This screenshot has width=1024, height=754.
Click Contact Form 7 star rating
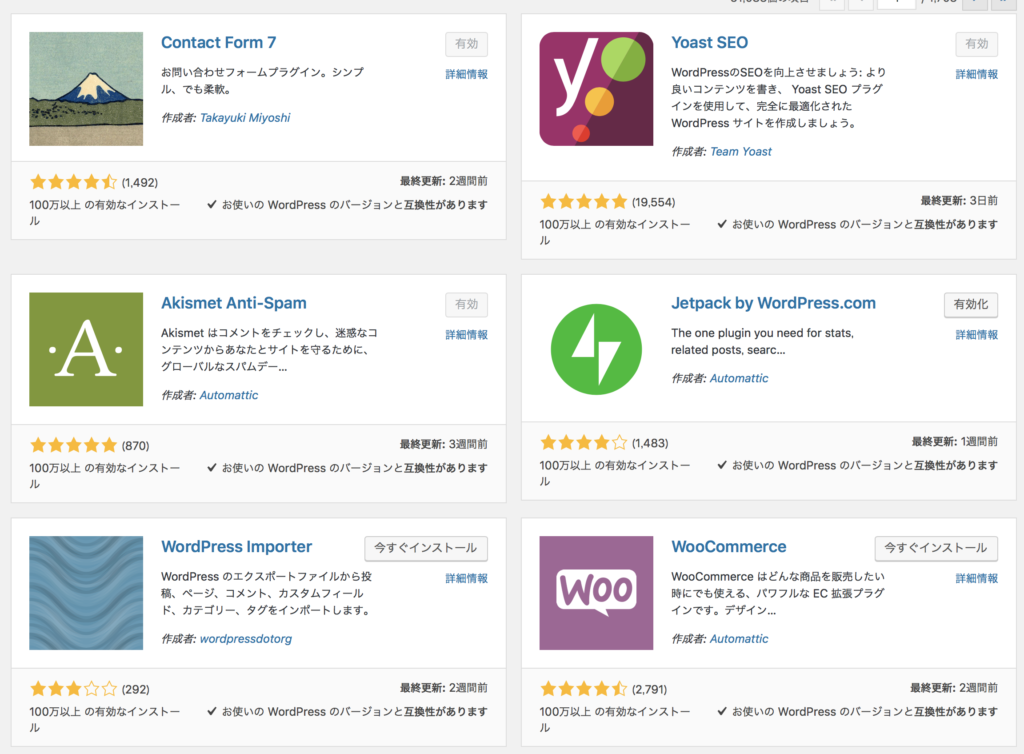[74, 182]
